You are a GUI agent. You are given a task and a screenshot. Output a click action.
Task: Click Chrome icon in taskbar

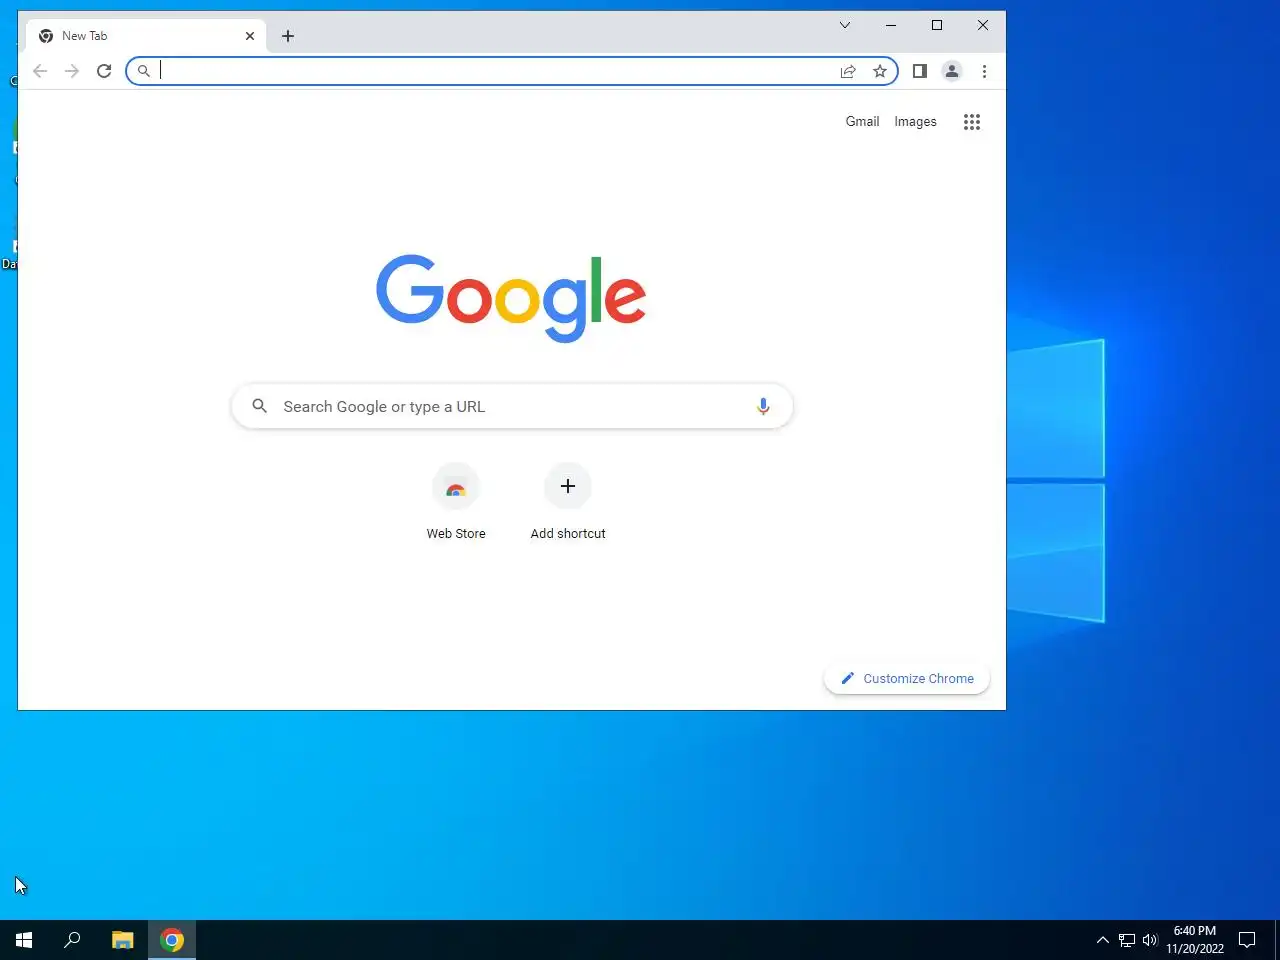(x=172, y=940)
